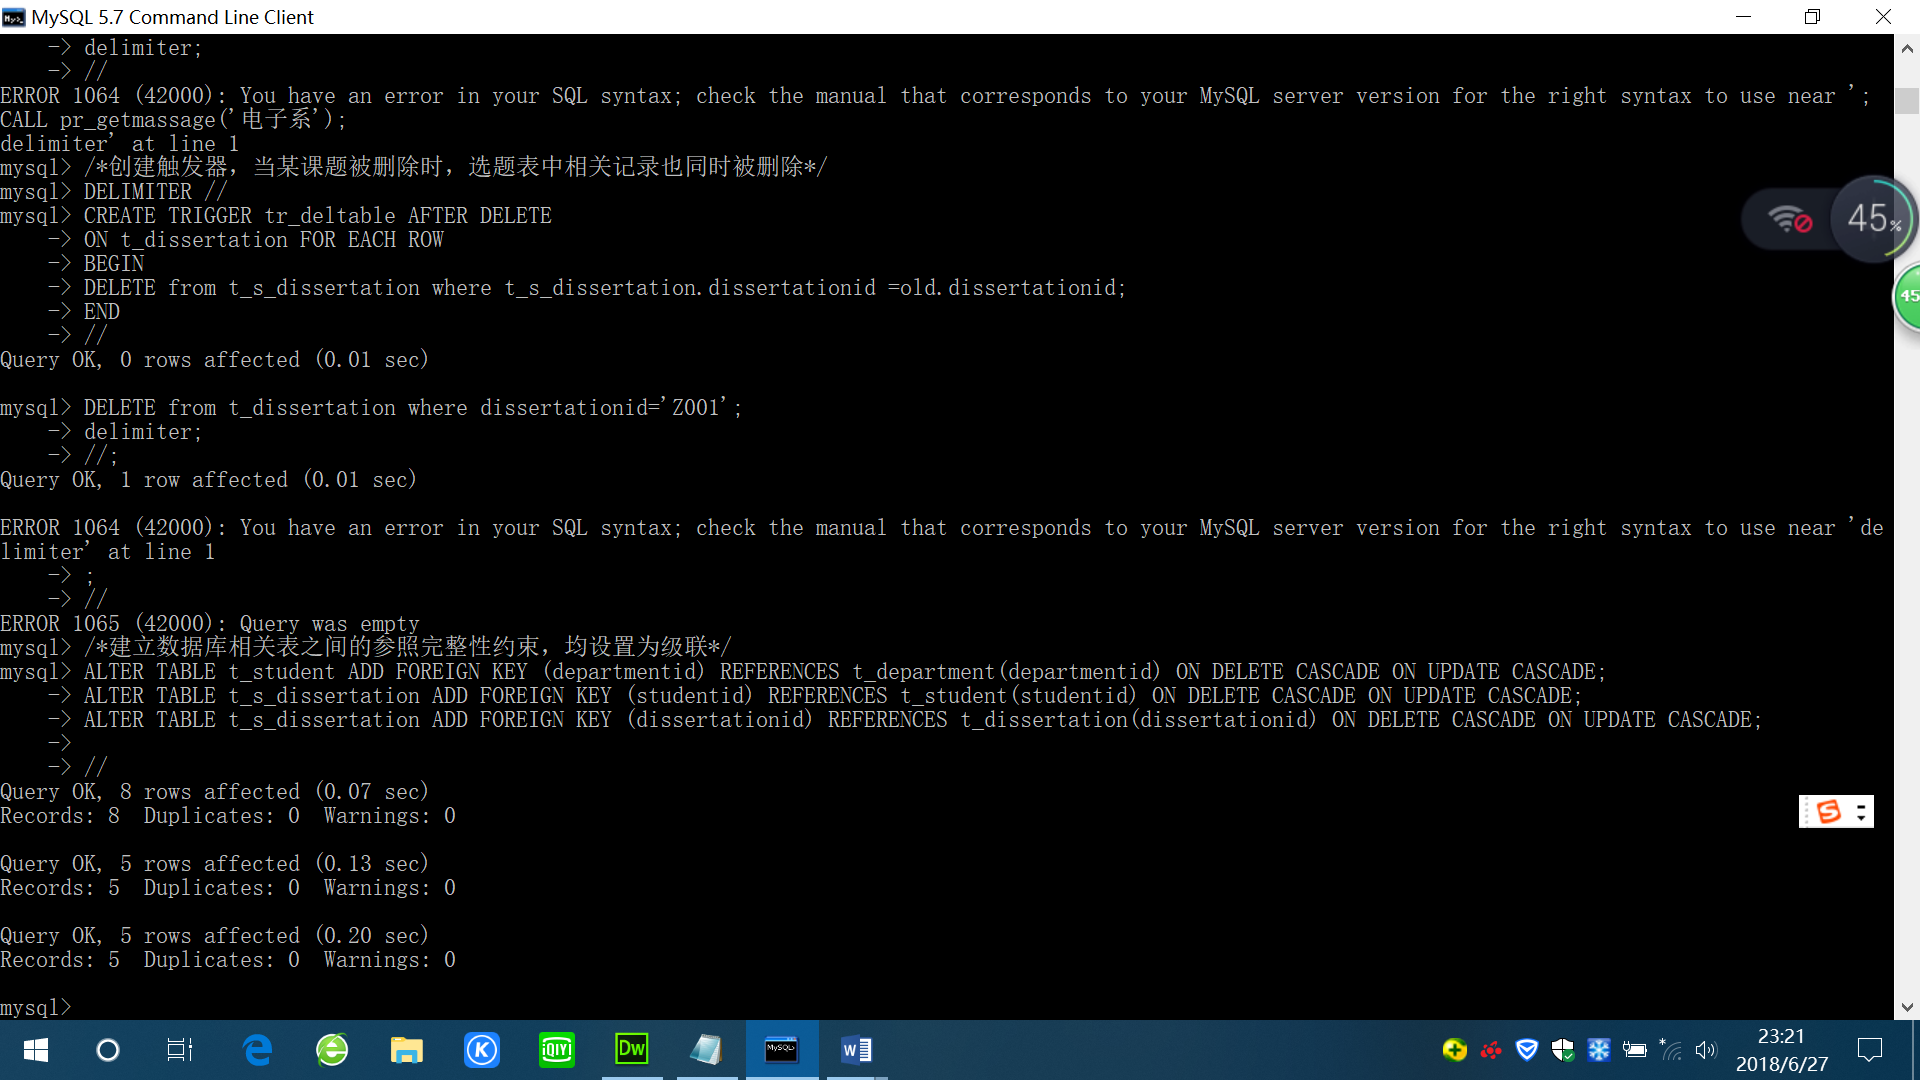Launch the iQIYI app on taskbar

point(557,1050)
